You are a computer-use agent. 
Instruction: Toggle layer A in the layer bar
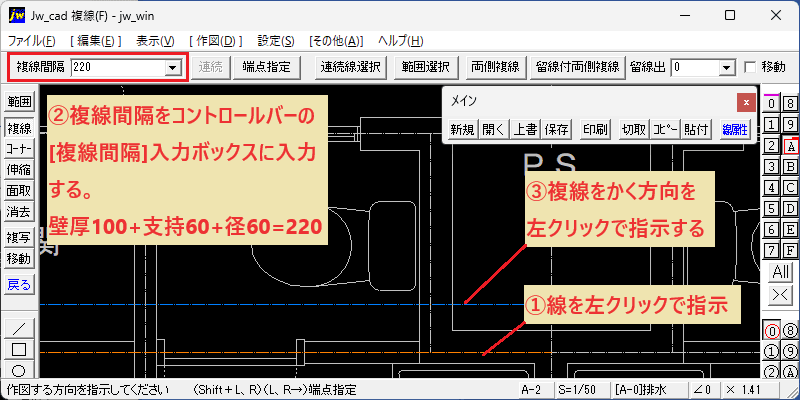point(790,146)
